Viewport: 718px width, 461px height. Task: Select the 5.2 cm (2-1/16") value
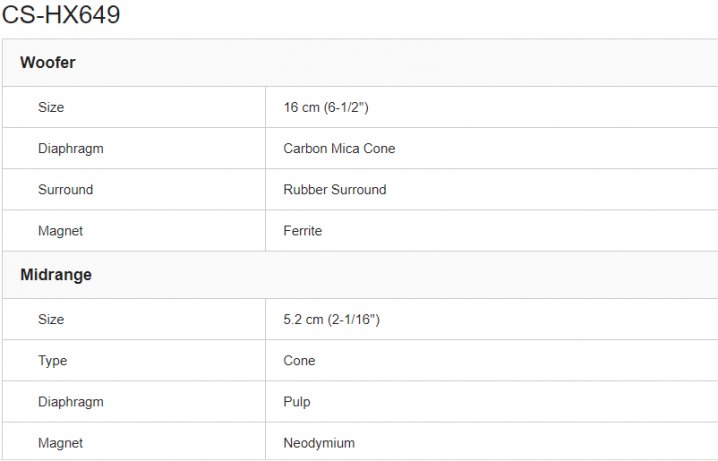332,319
